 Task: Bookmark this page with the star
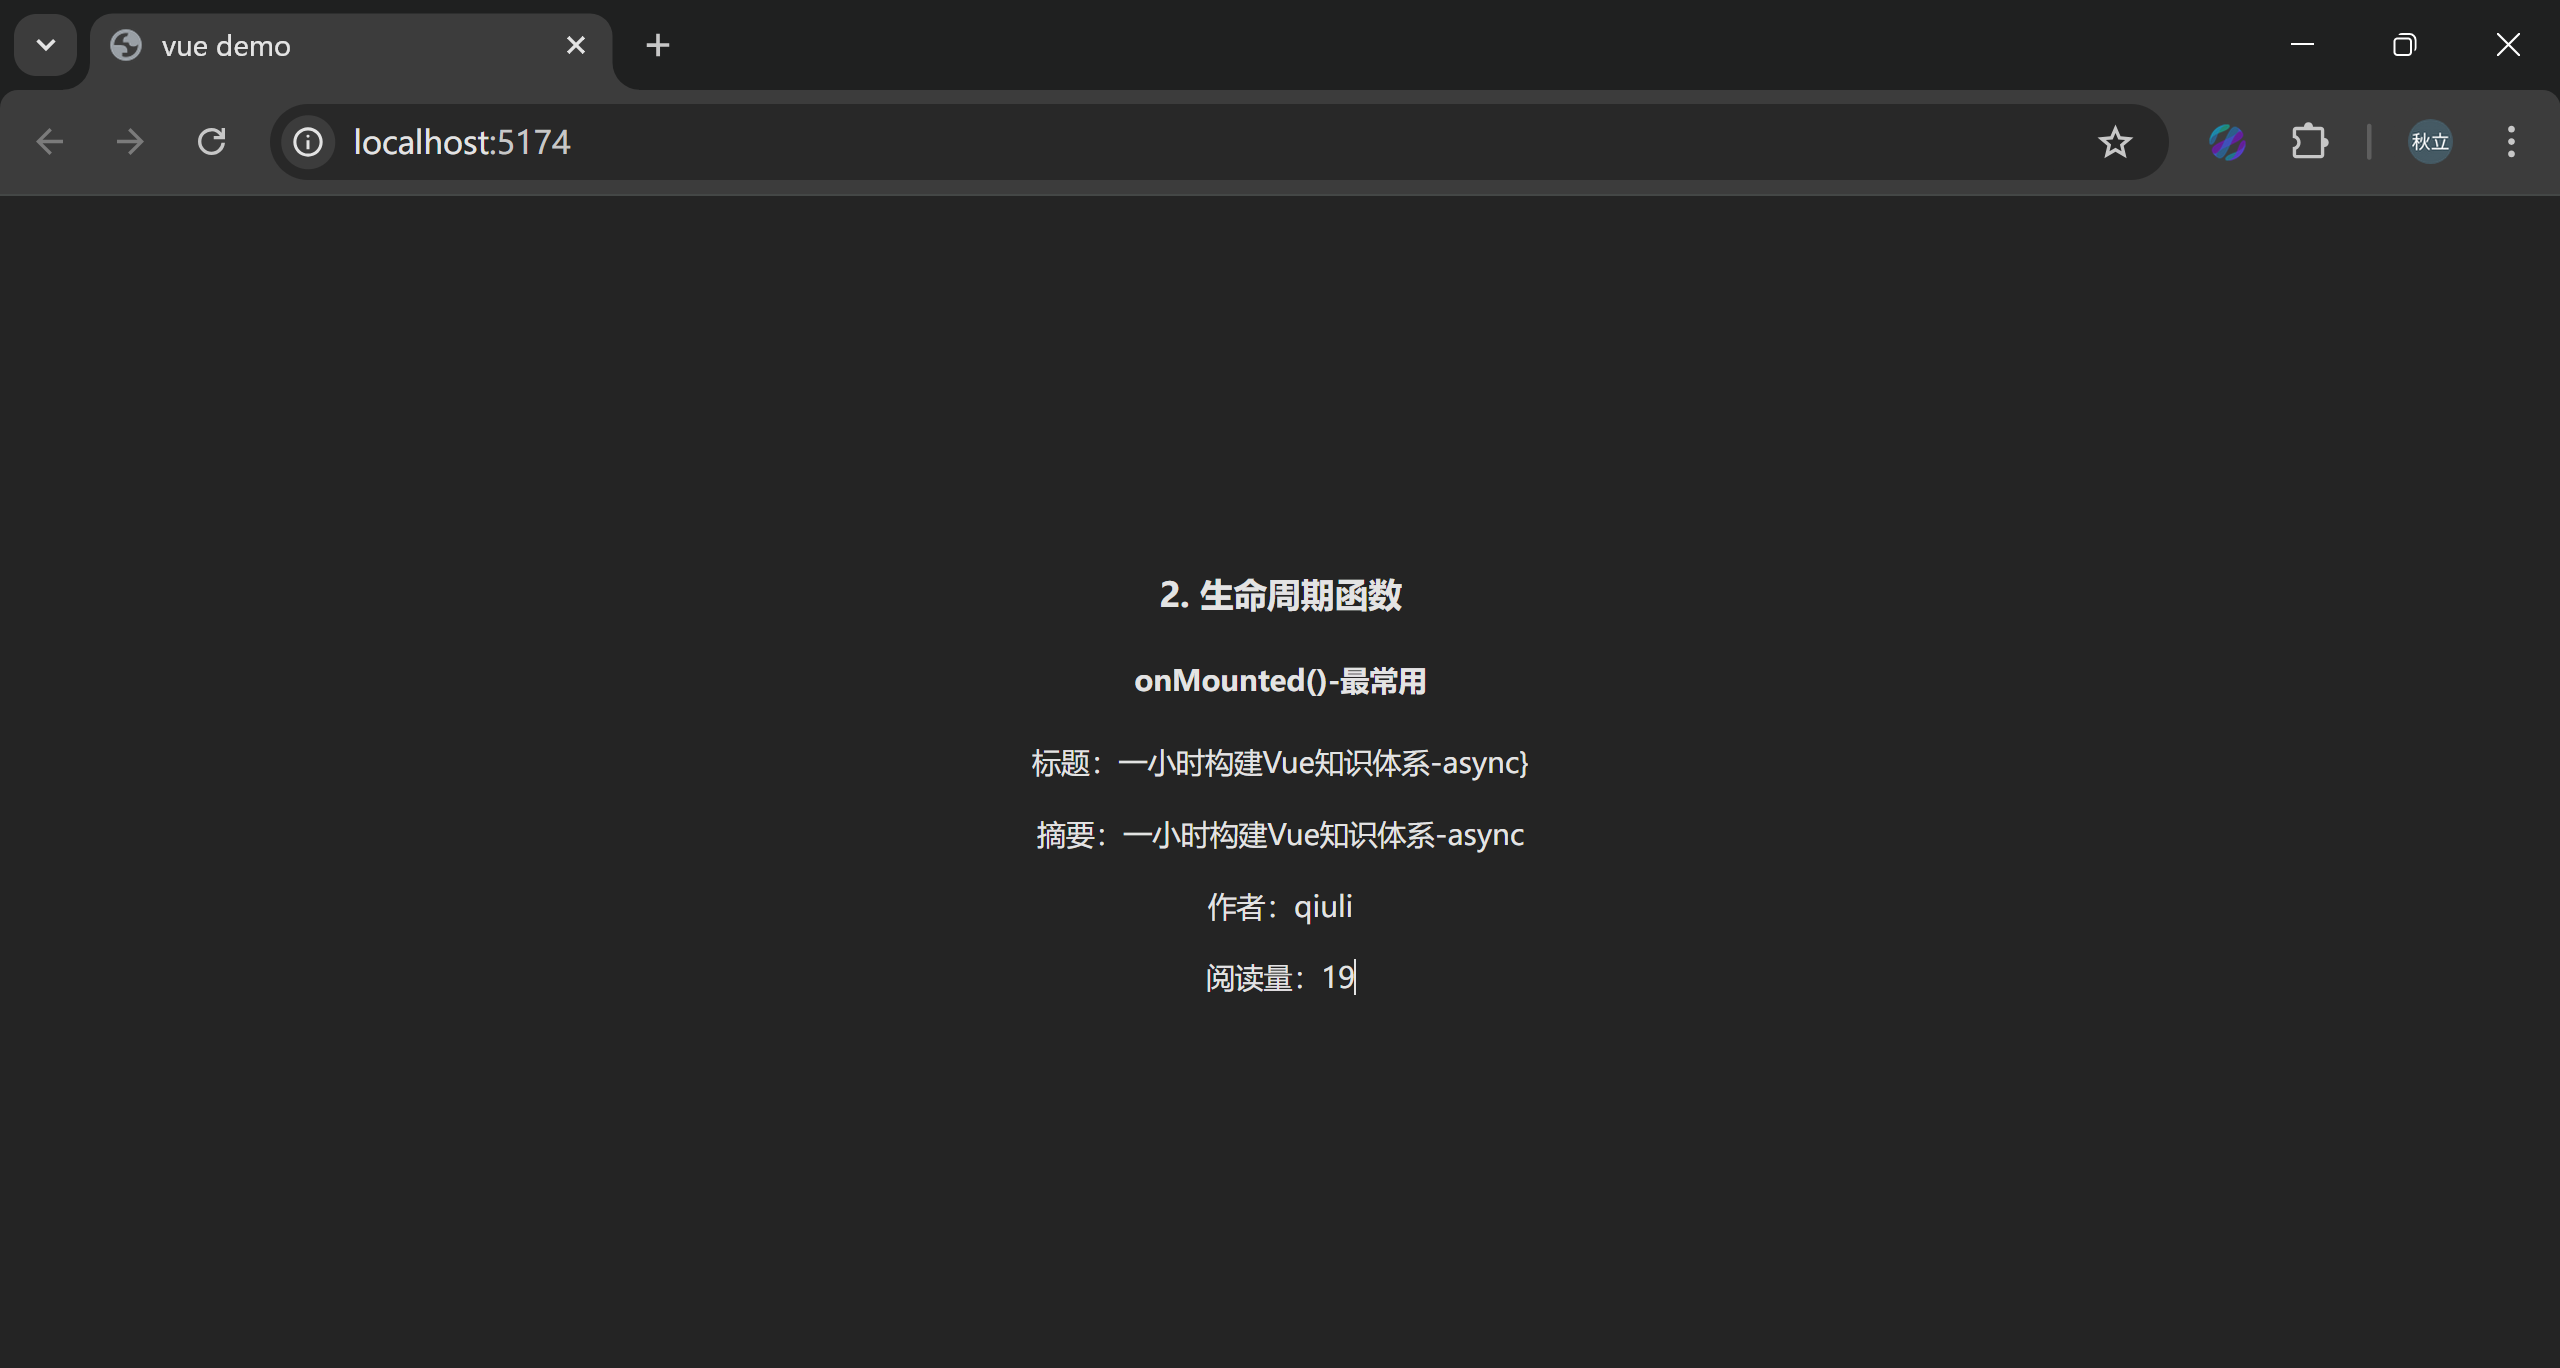click(x=2115, y=142)
